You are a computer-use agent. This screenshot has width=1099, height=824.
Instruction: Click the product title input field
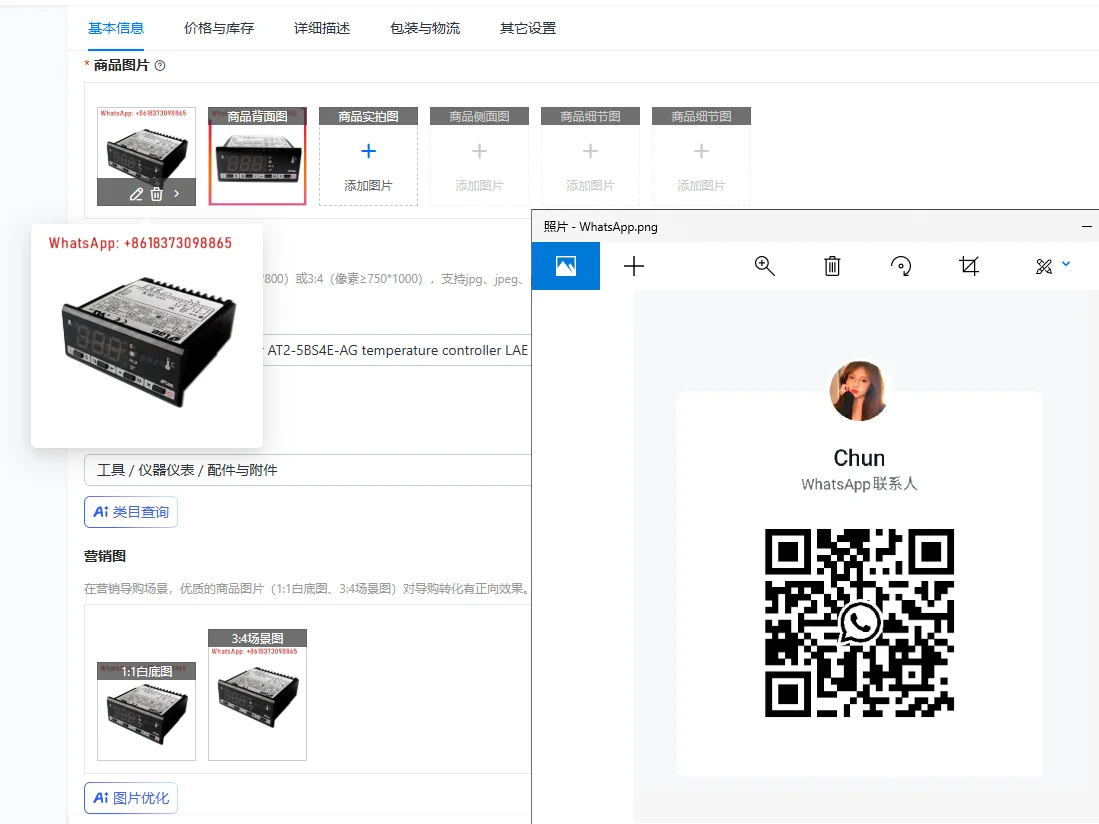pyautogui.click(x=397, y=350)
